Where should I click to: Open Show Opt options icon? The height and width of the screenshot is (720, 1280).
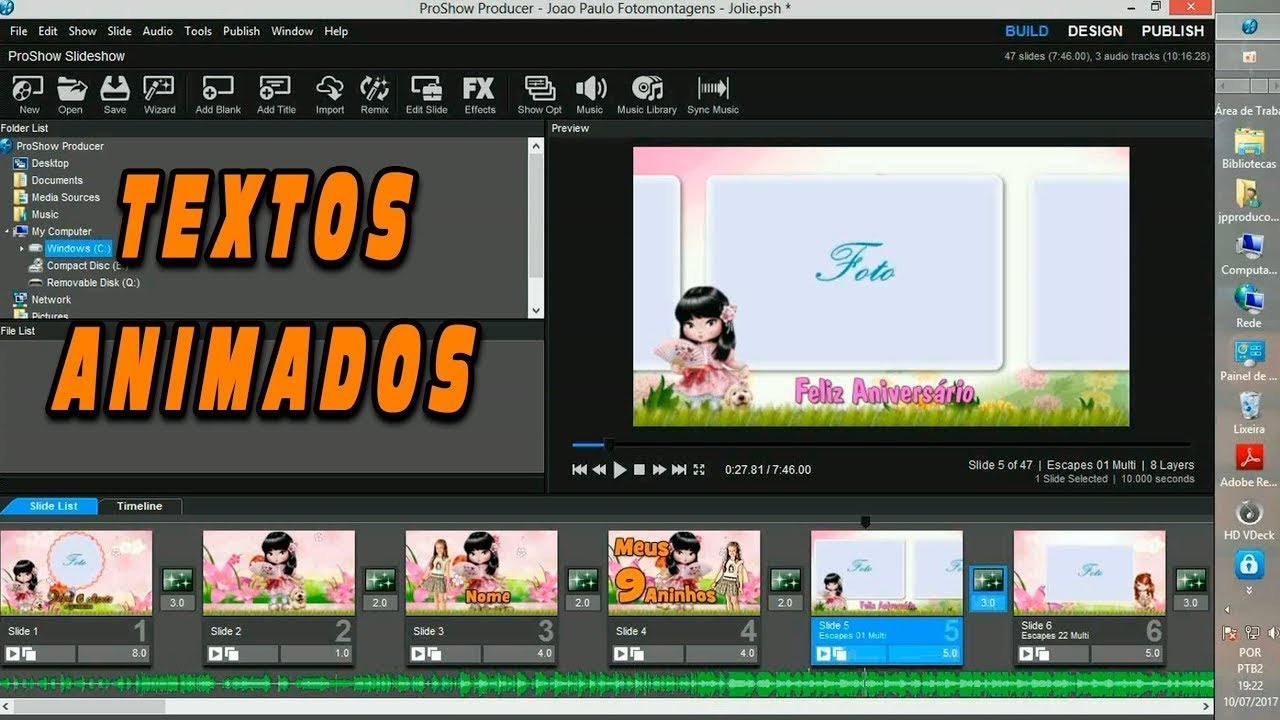coord(539,95)
